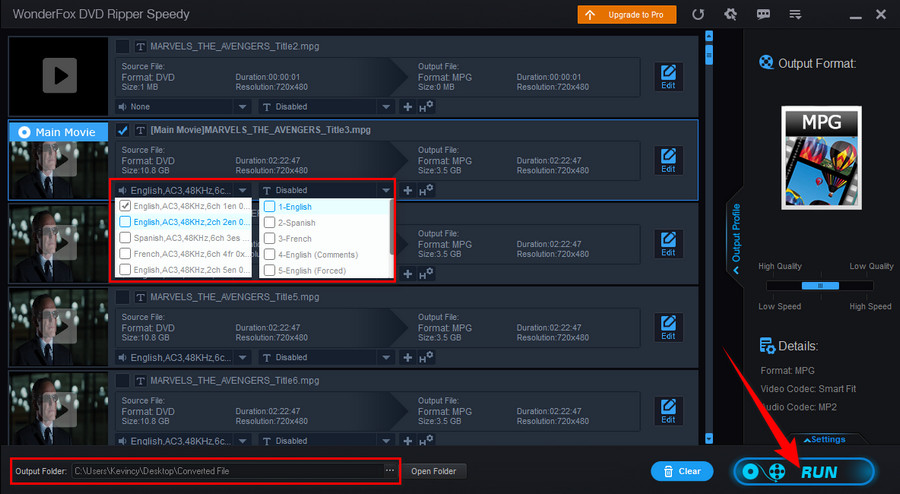Viewport: 900px width, 494px height.
Task: Open audio track dropdown in Title6 row
Action: 242,441
